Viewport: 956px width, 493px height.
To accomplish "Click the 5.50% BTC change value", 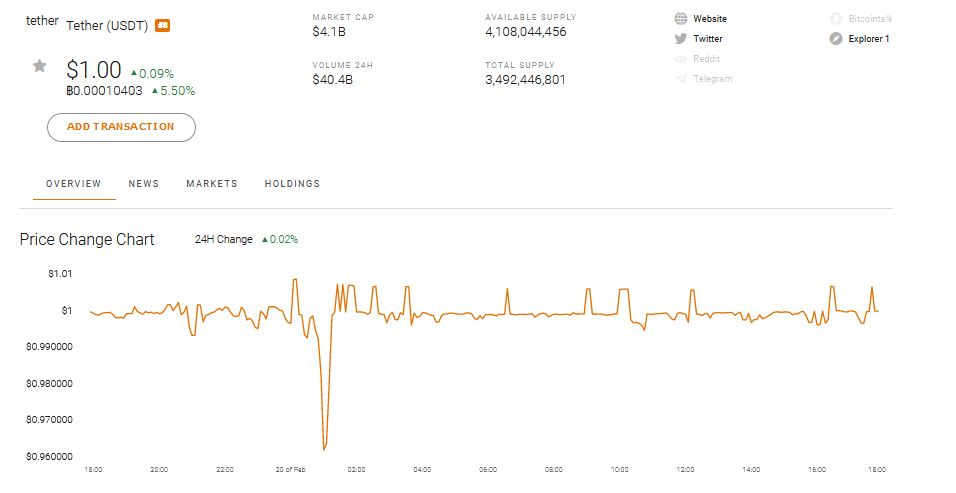I will point(174,91).
